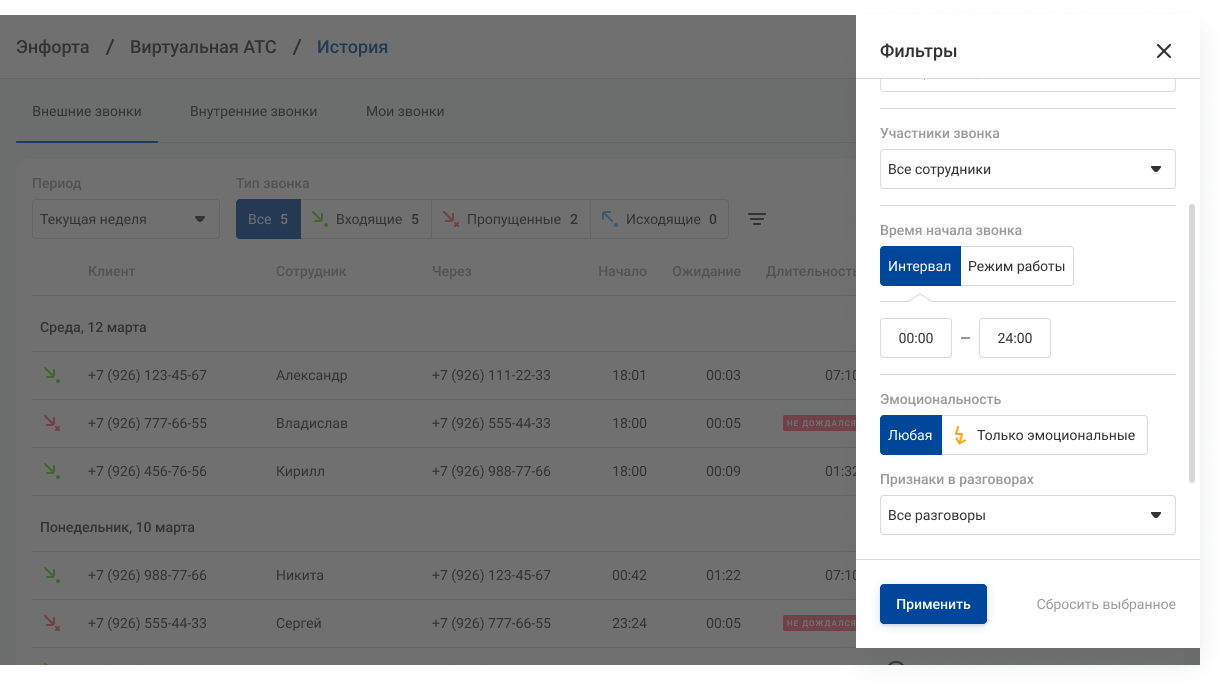1230x693 pixels.
Task: Open the Период dropdown showing Текущая неделя
Action: 125,219
